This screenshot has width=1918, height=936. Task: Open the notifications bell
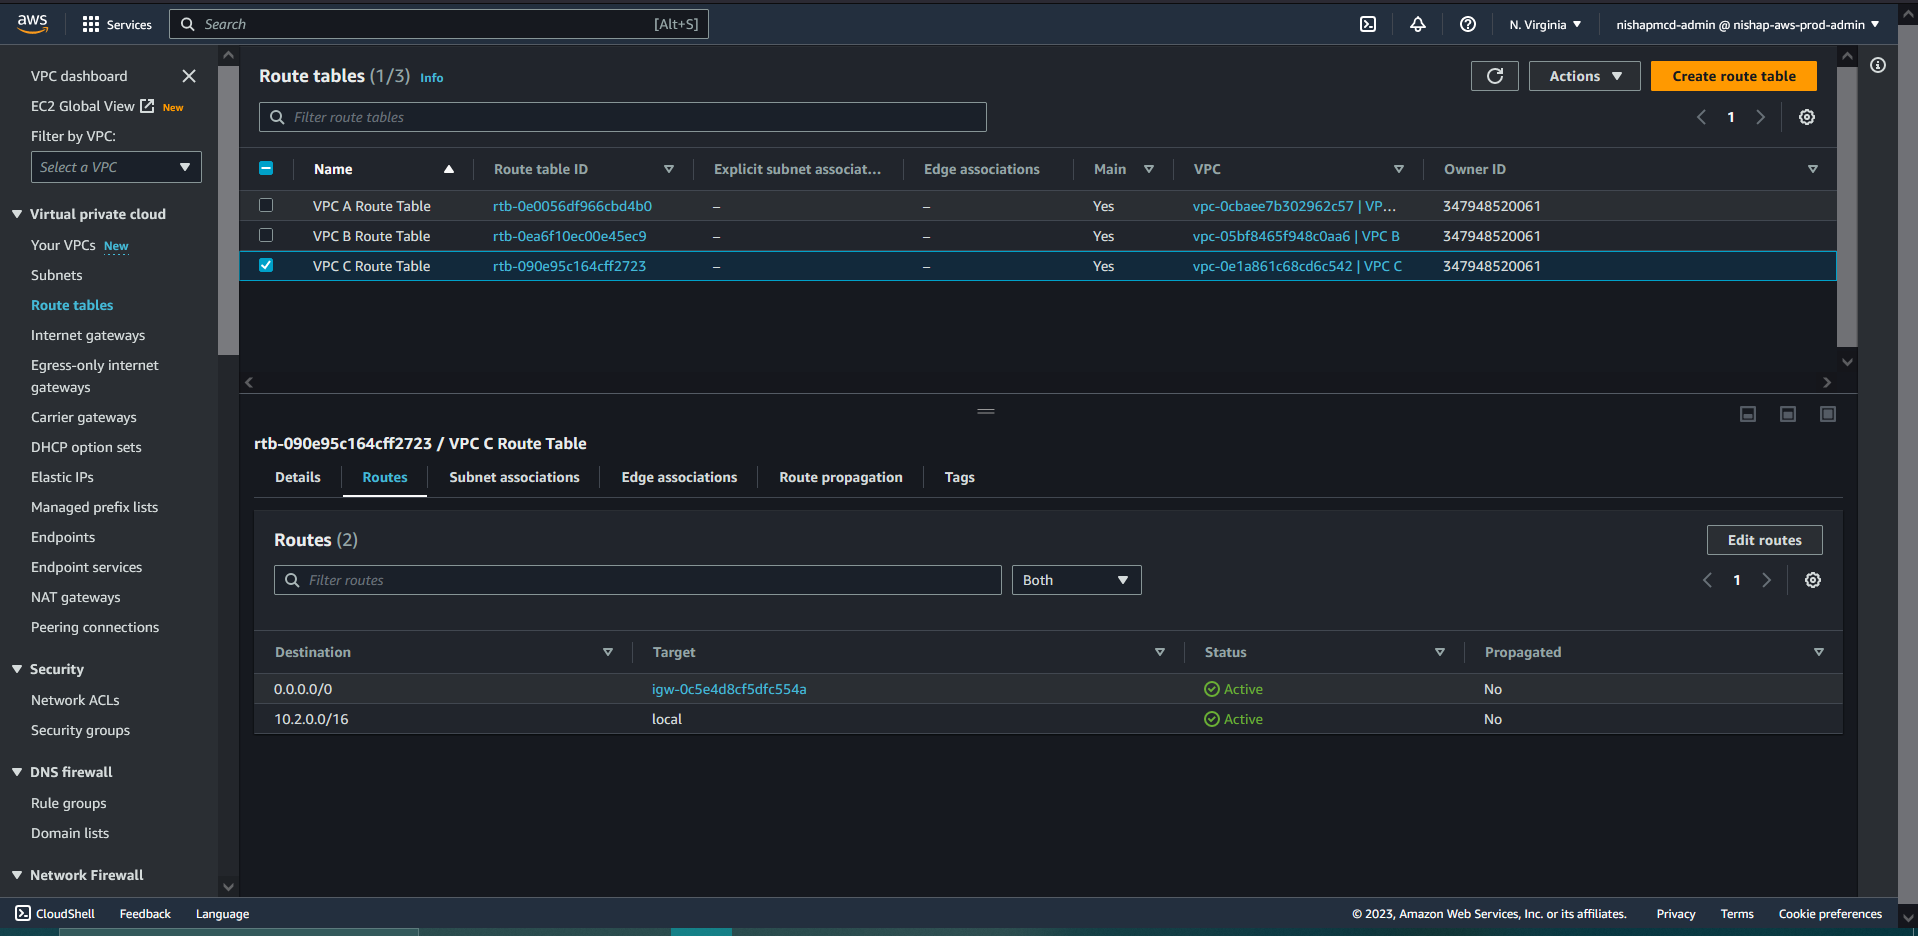tap(1418, 24)
